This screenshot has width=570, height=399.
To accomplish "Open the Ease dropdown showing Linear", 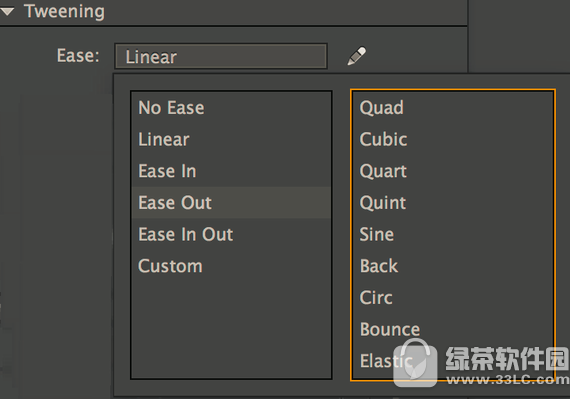I will tap(221, 56).
